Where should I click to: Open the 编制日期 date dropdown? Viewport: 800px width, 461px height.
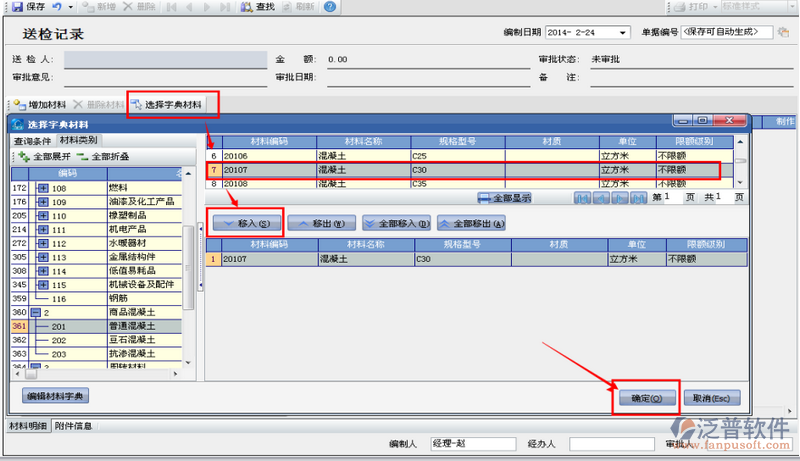click(622, 33)
